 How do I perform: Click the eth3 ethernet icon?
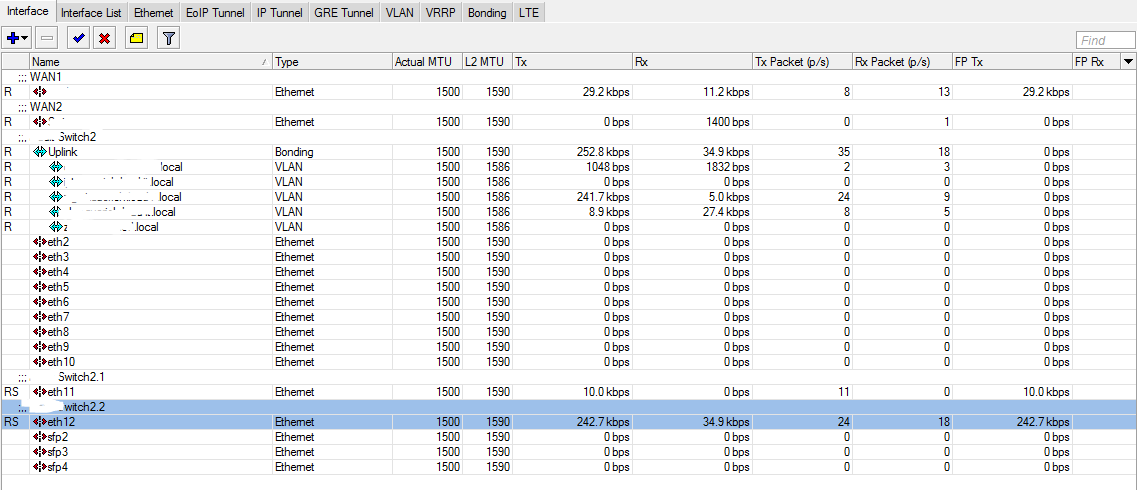40,257
